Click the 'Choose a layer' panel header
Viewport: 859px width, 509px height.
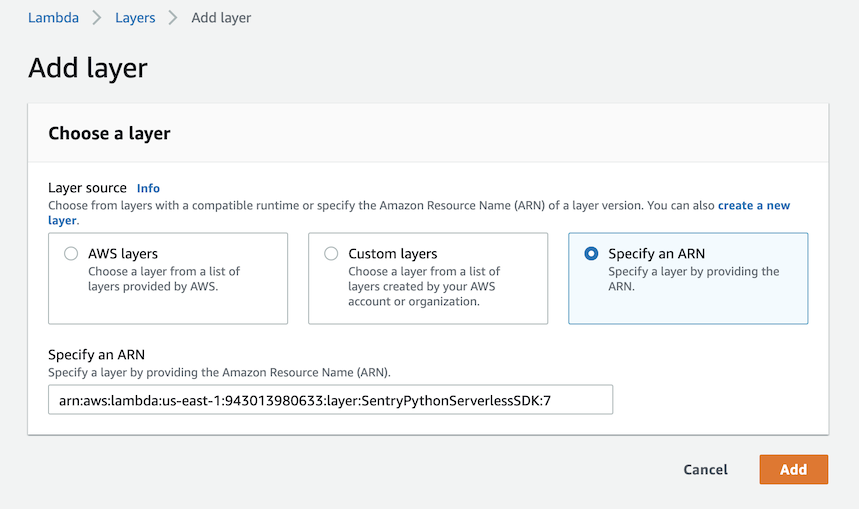(x=109, y=133)
